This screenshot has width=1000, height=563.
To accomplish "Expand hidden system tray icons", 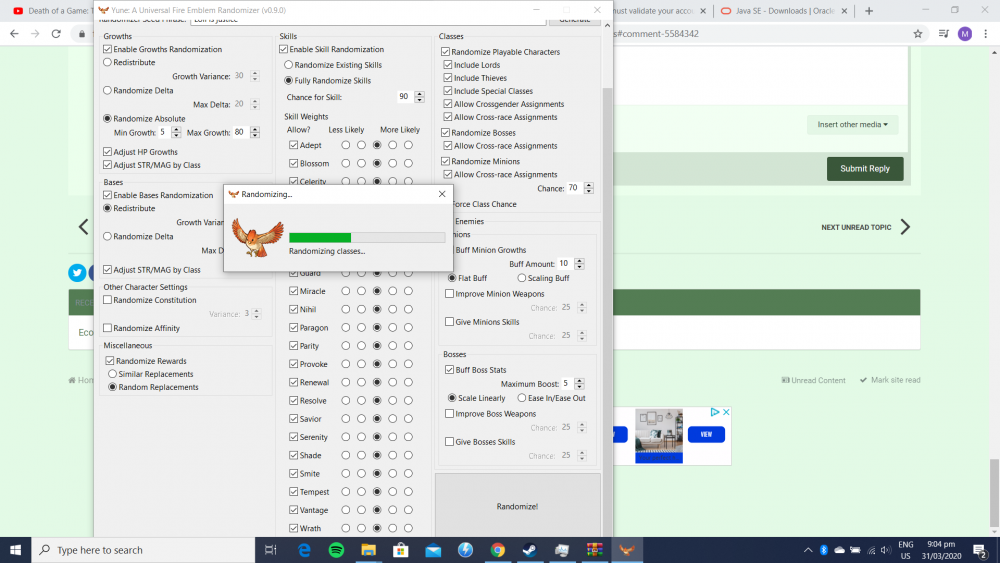I will (x=807, y=550).
